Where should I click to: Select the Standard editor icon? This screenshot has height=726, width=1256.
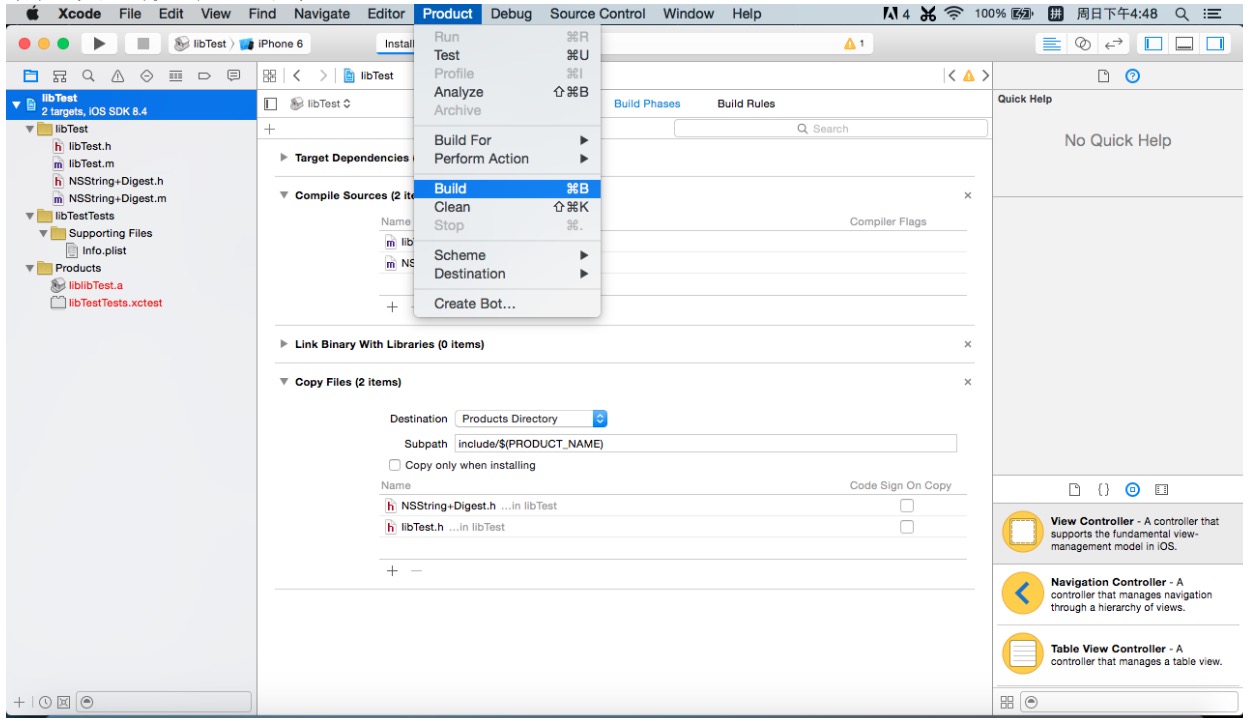1051,44
